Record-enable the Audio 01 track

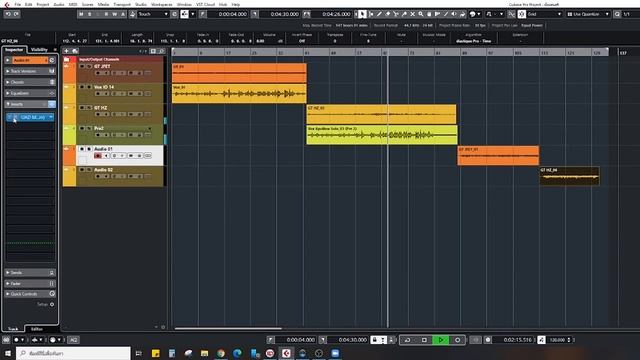(98, 156)
